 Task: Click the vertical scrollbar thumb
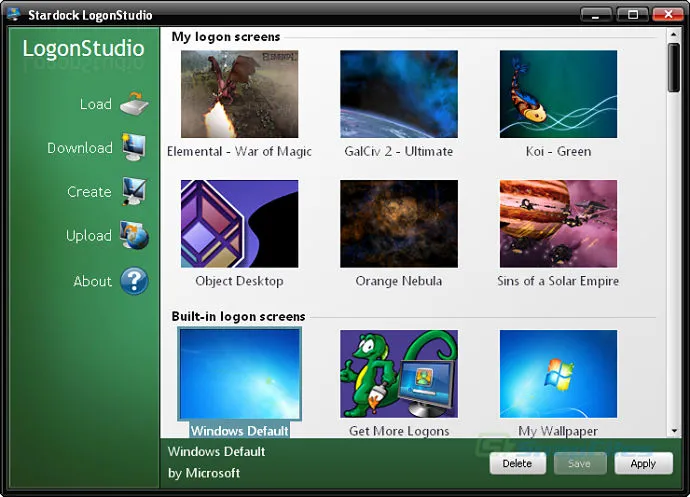673,67
